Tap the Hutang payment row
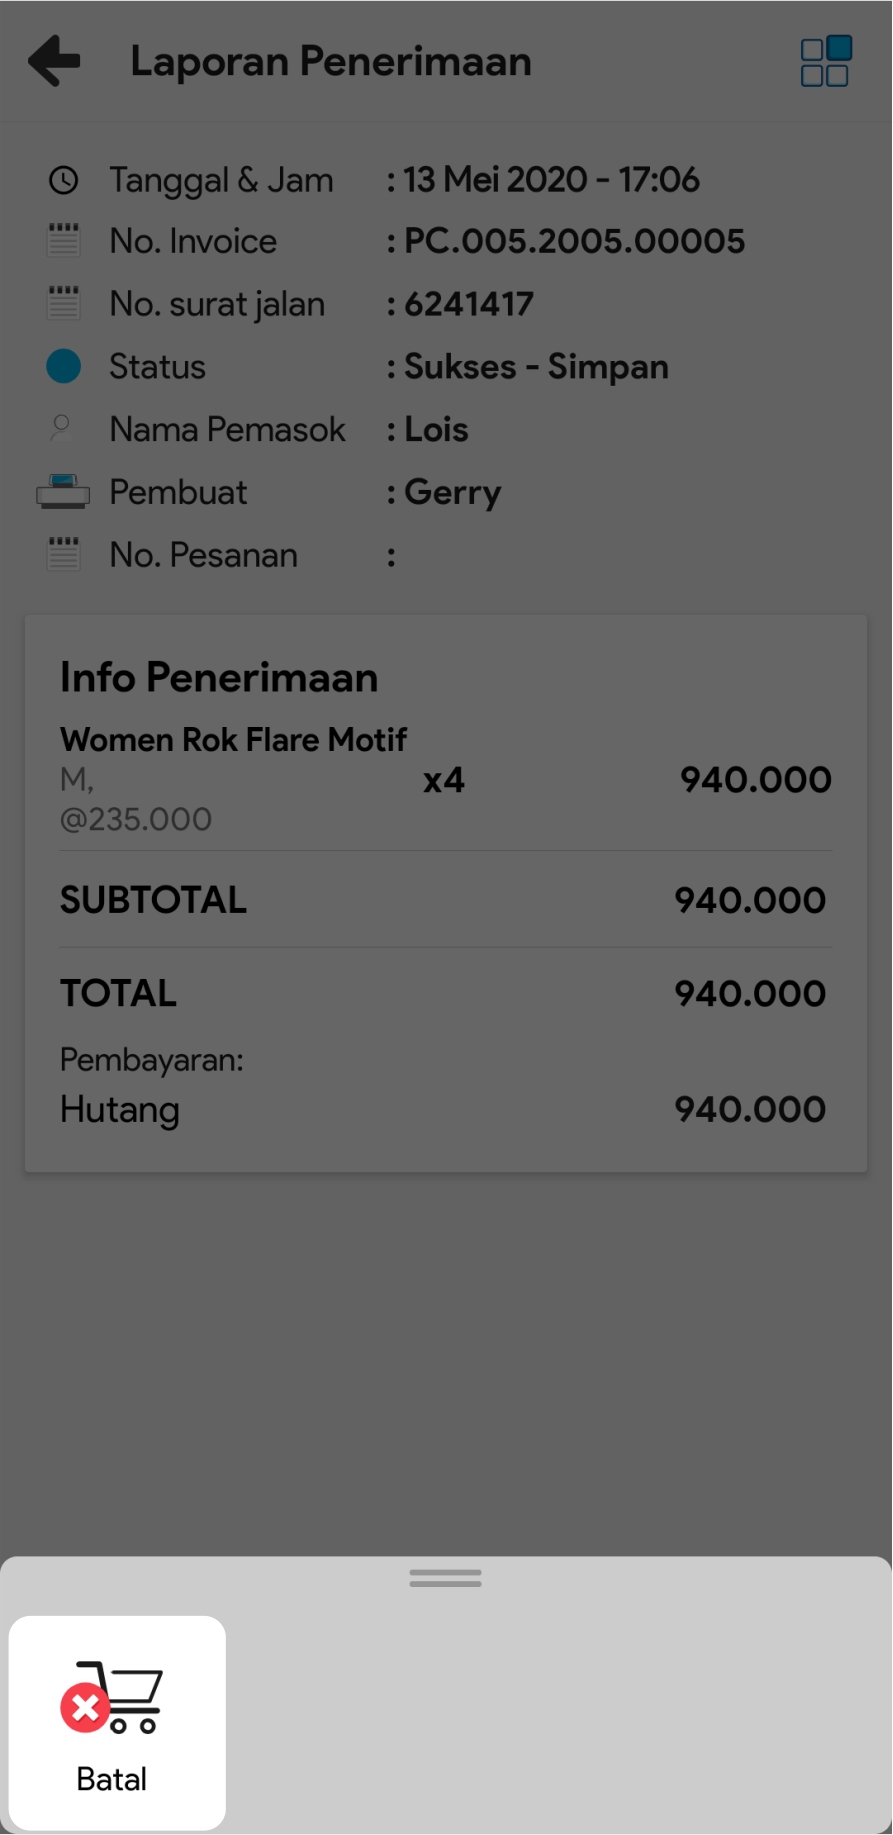This screenshot has width=893, height=1835. tap(443, 1109)
